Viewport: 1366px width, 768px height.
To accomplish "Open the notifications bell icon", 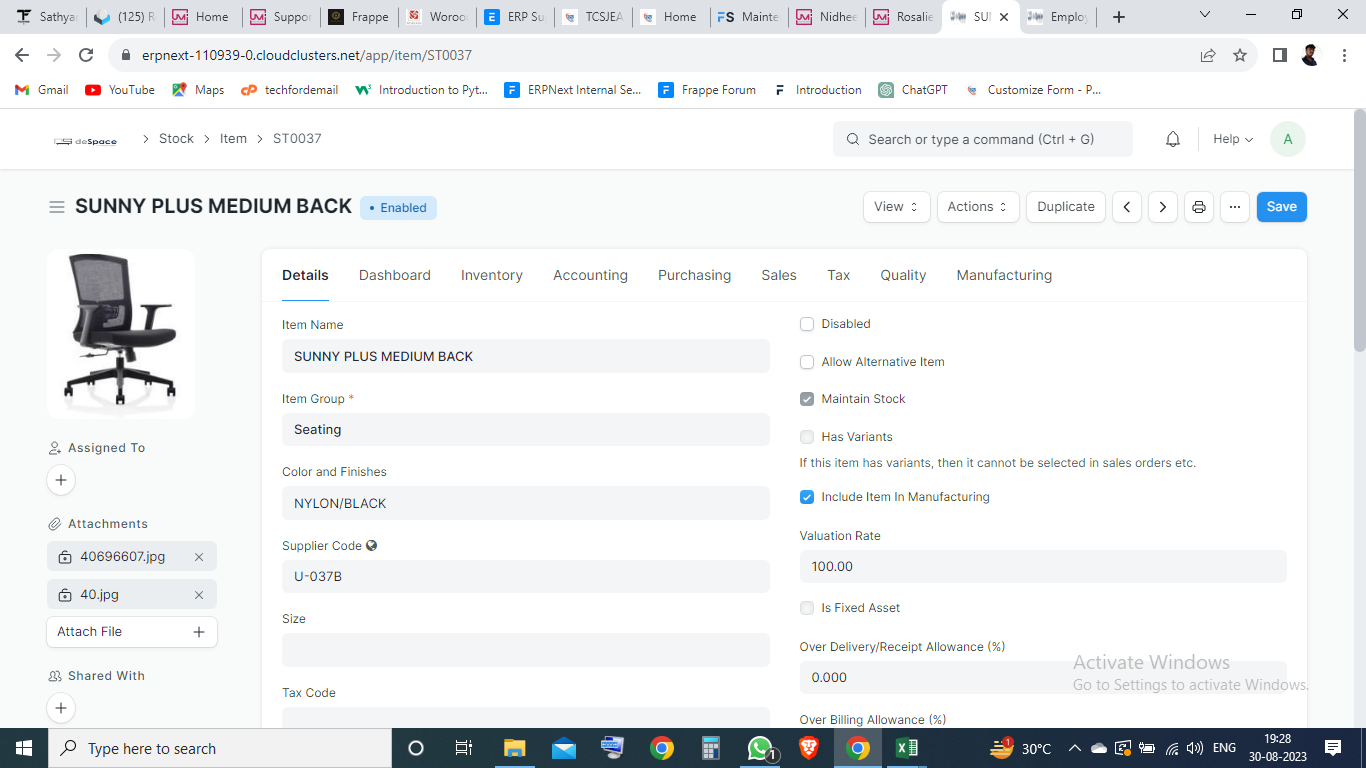I will (1173, 140).
